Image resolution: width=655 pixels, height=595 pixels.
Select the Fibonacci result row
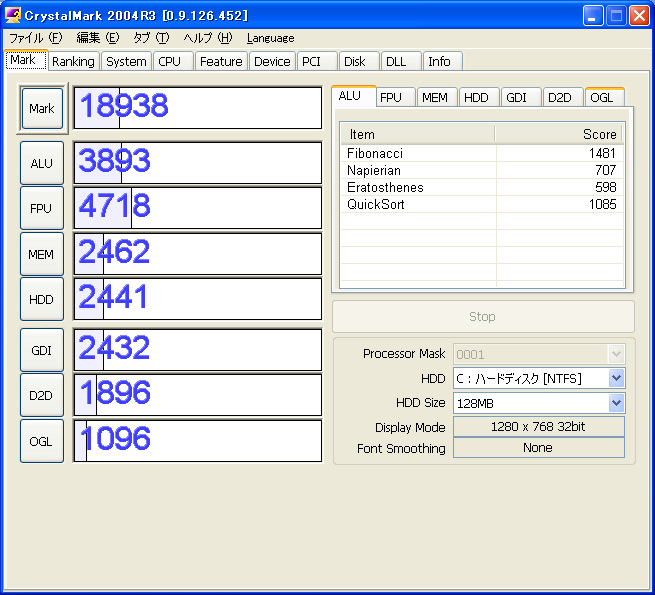point(482,153)
